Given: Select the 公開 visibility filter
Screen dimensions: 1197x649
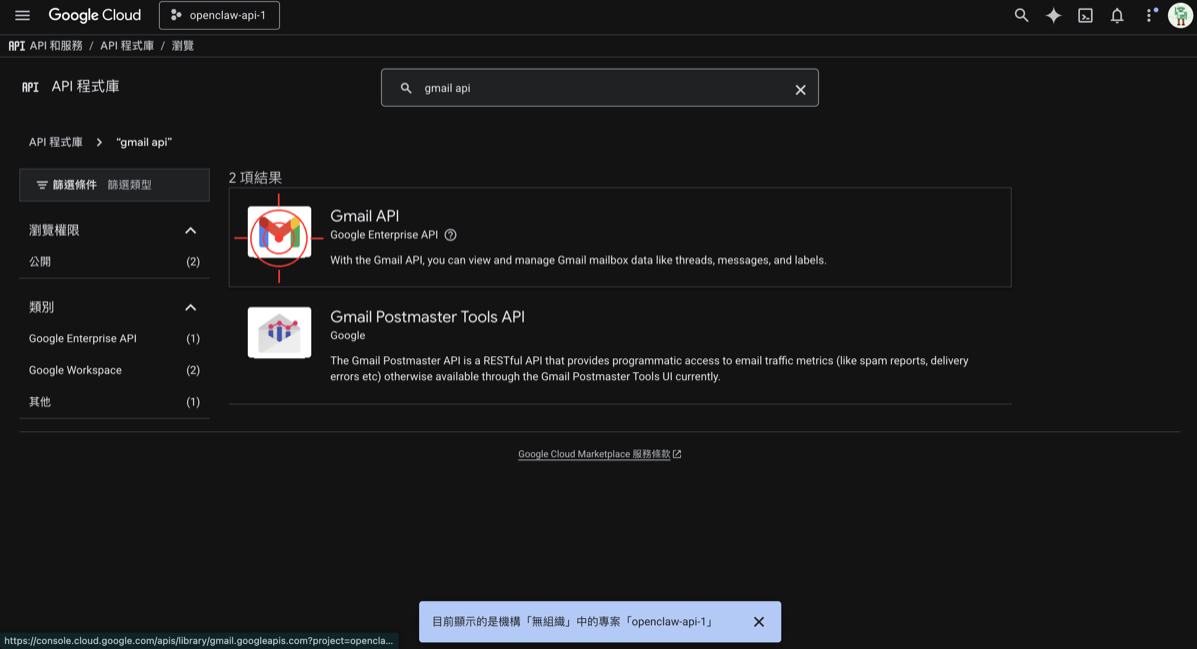Looking at the screenshot, I should pyautogui.click(x=40, y=261).
